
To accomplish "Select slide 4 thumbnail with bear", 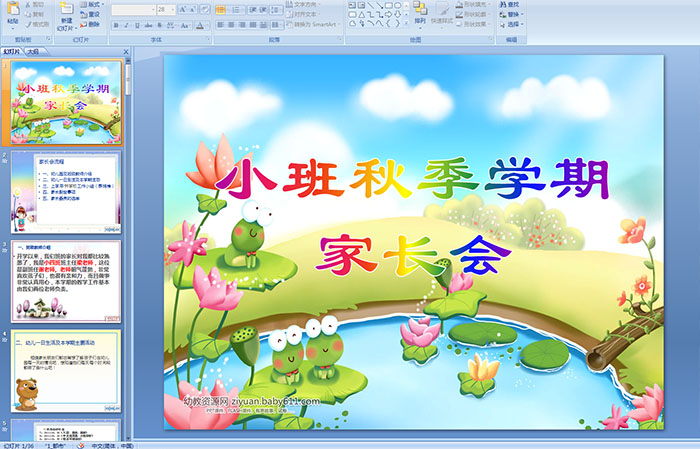I will click(66, 371).
